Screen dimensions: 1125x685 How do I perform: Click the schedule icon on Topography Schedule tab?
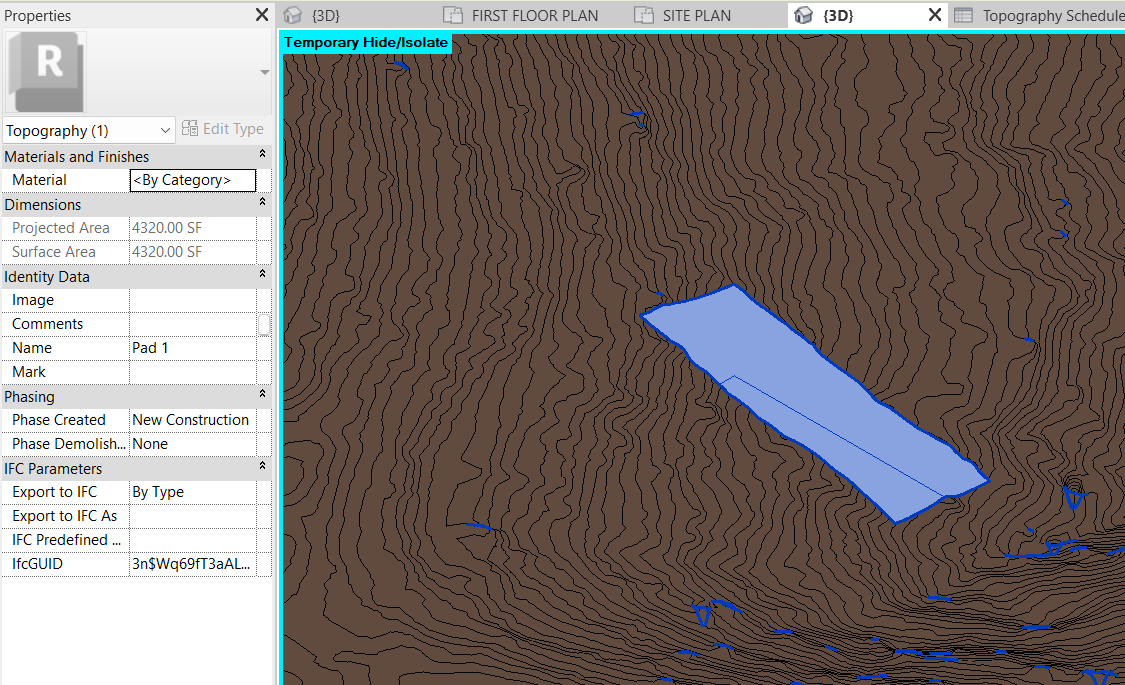[x=965, y=15]
